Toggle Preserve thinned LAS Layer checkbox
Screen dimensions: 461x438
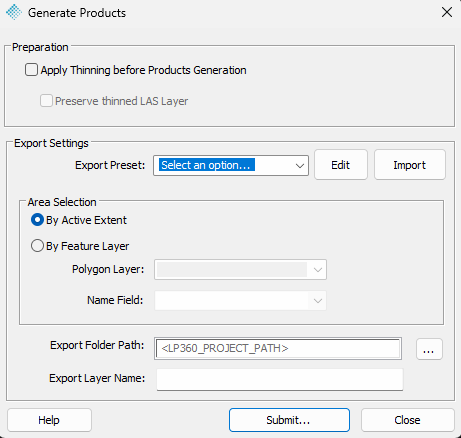[46, 101]
